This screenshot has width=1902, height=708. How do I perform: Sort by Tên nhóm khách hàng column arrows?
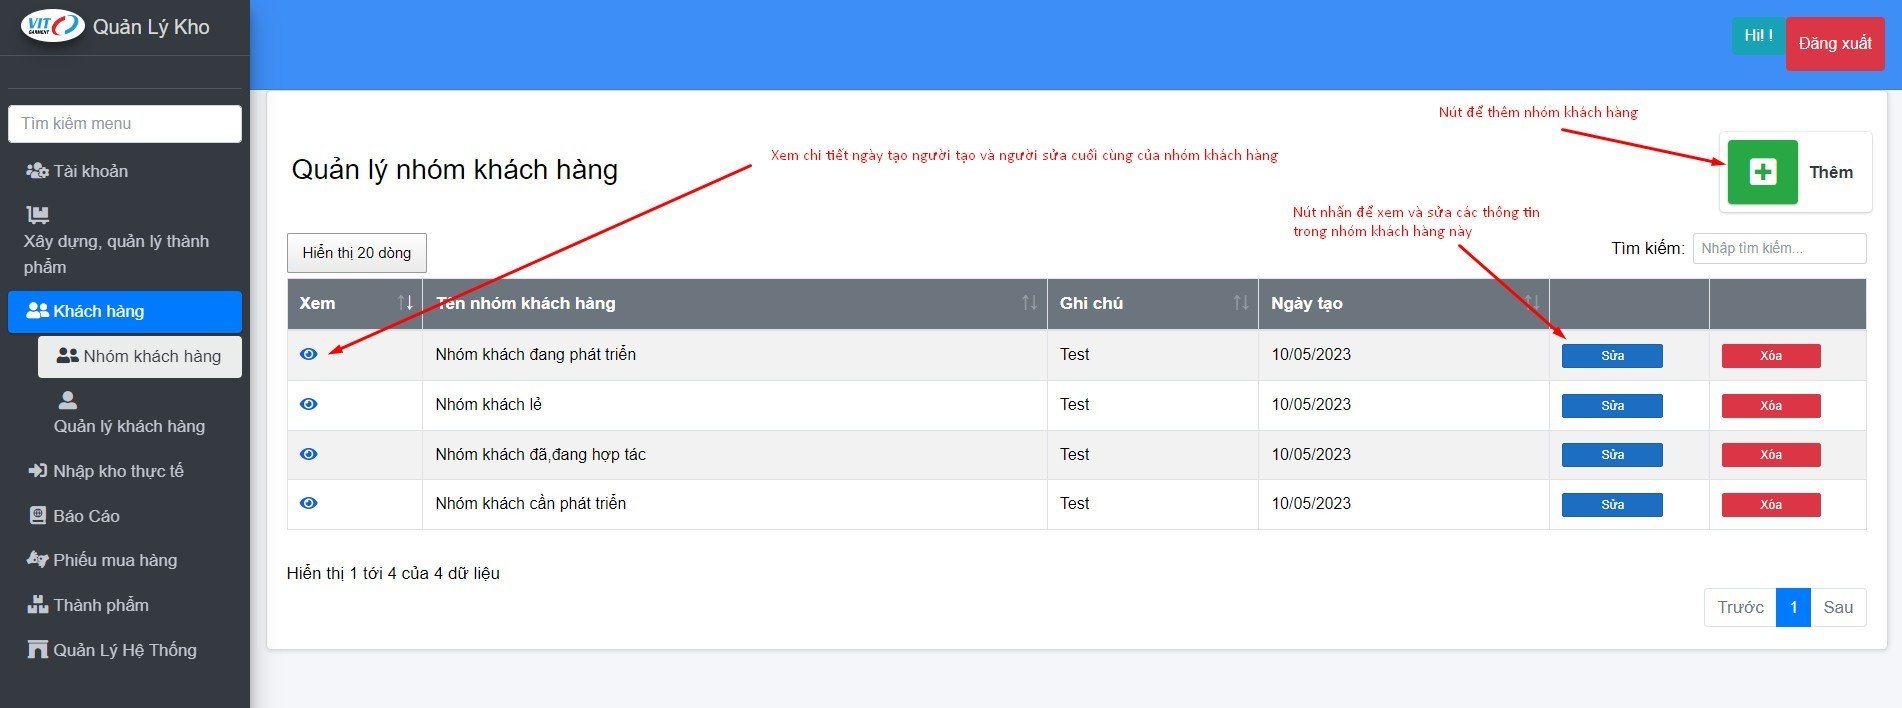(1029, 303)
